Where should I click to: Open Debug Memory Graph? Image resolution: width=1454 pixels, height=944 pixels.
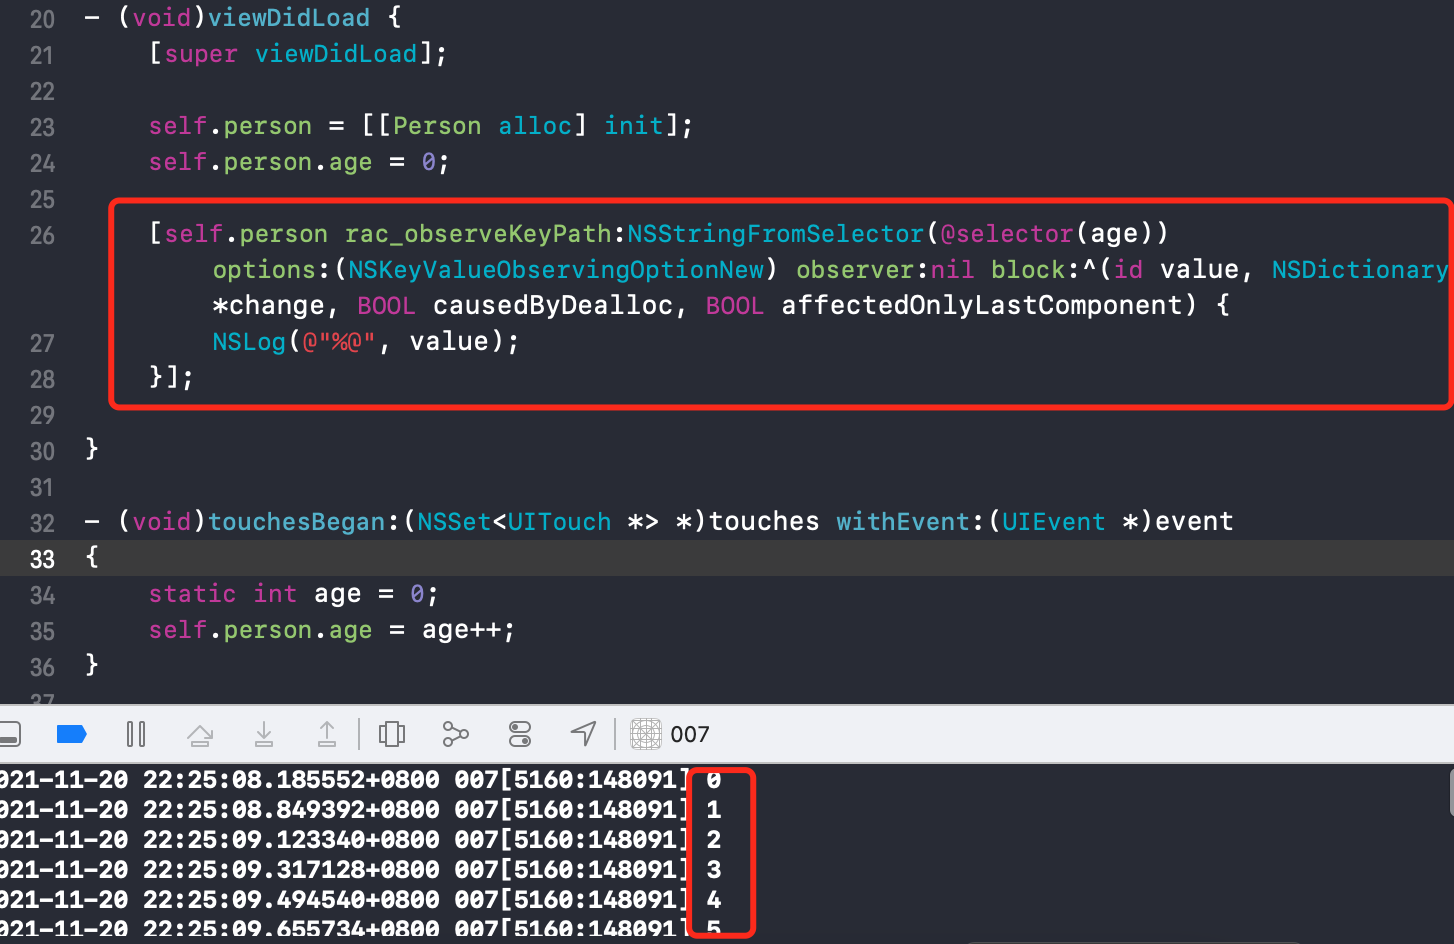point(456,735)
